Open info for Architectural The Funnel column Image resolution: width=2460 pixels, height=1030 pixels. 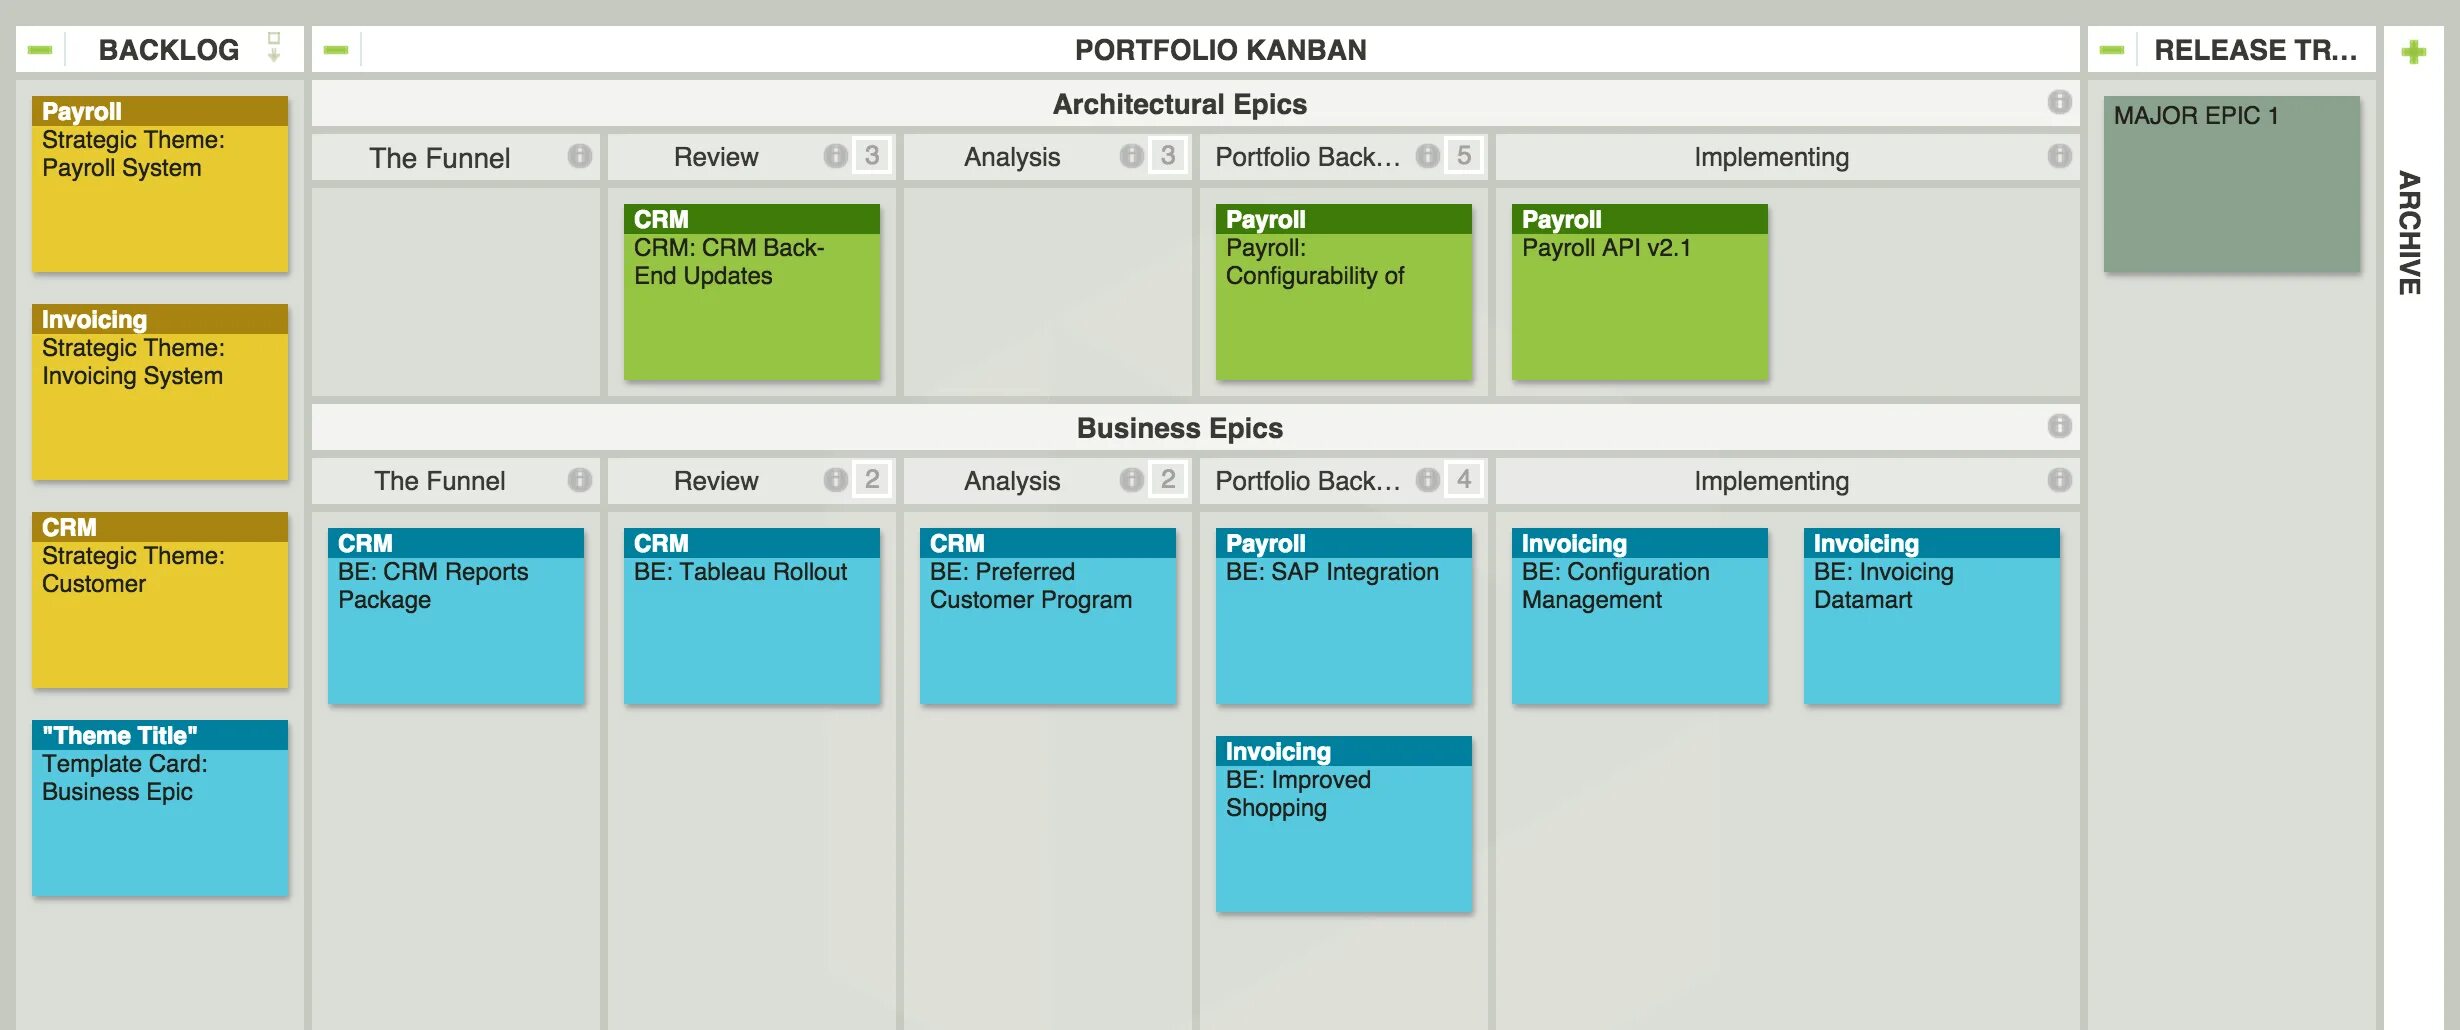(579, 156)
